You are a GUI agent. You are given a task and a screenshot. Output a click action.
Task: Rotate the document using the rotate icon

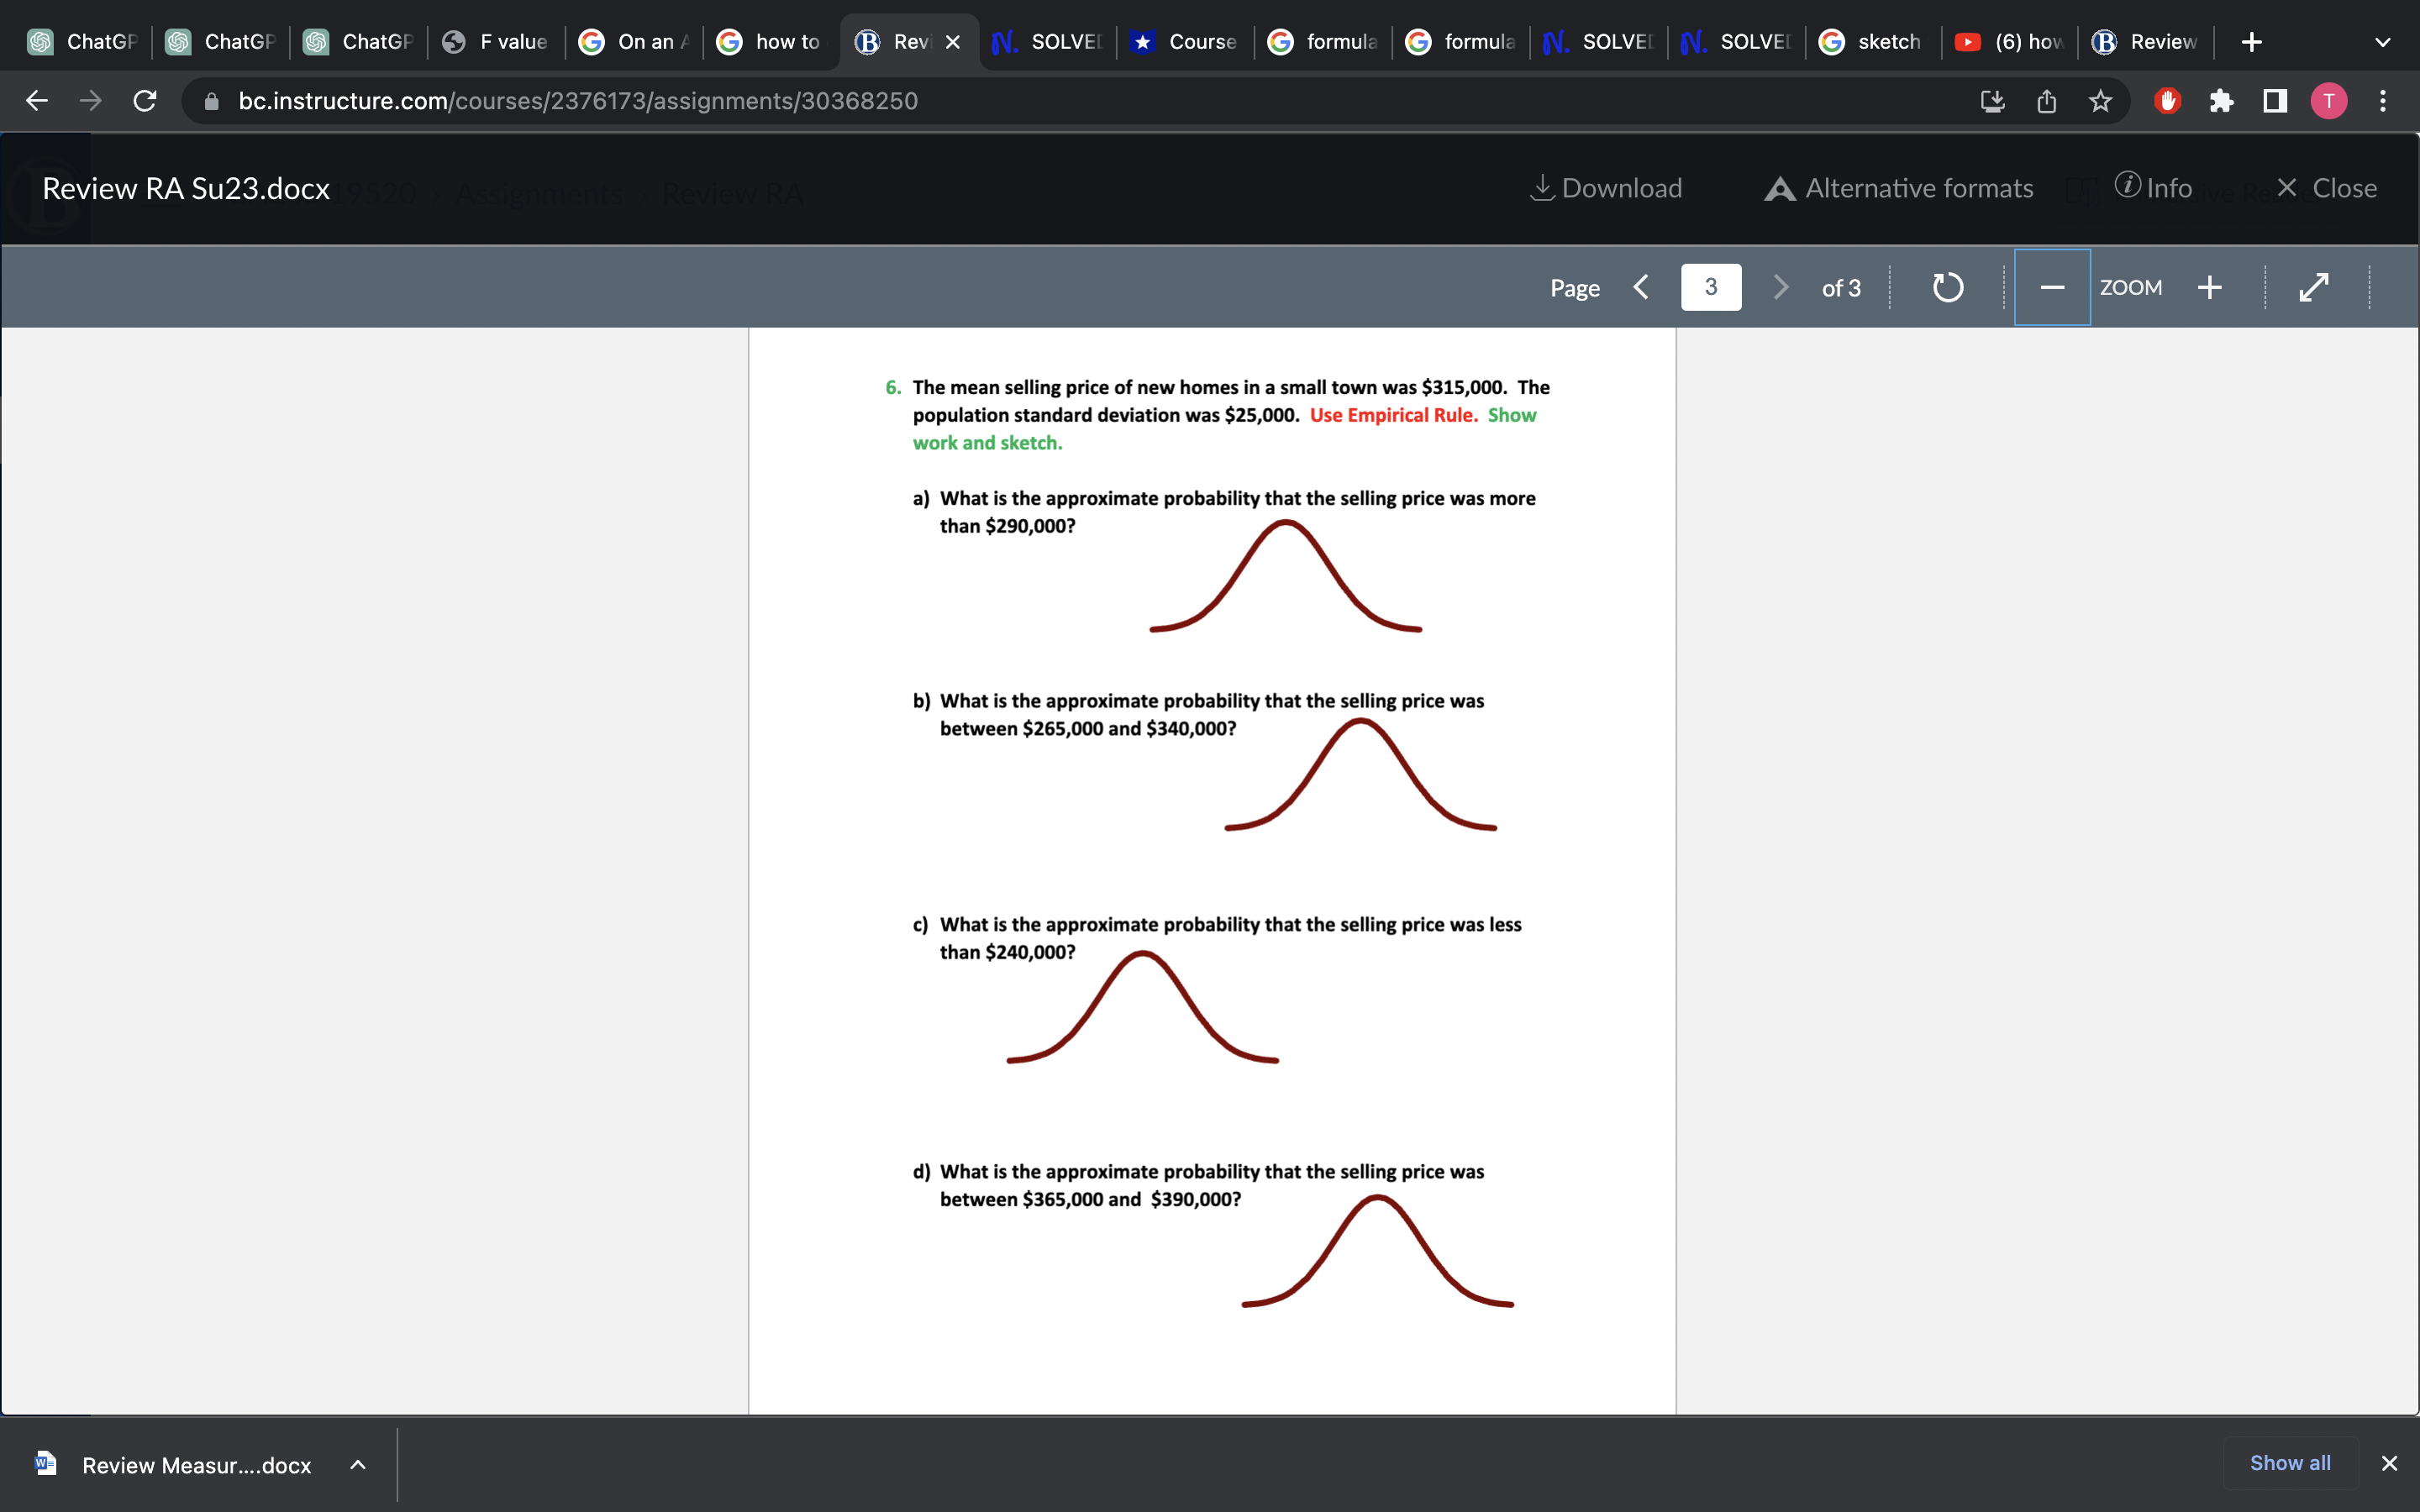(x=1947, y=288)
